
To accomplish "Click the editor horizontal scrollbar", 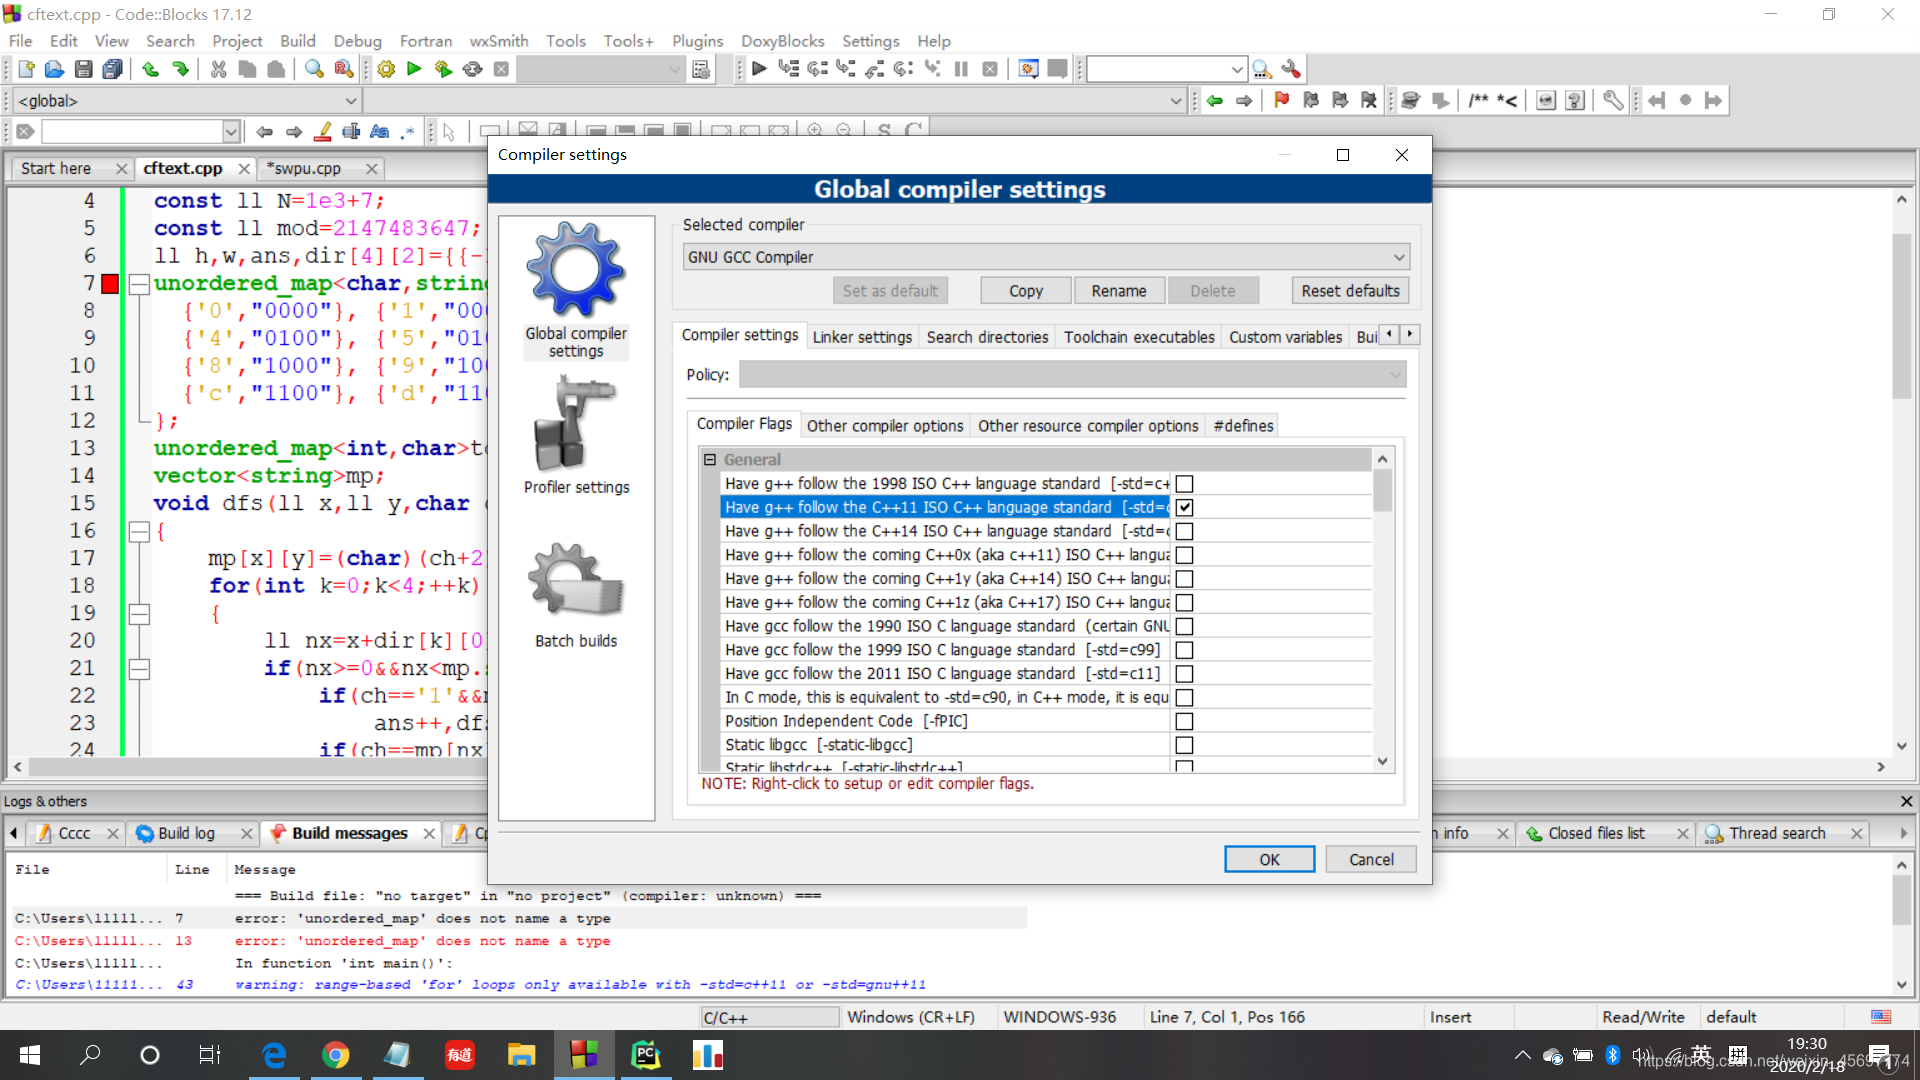I will tap(950, 767).
